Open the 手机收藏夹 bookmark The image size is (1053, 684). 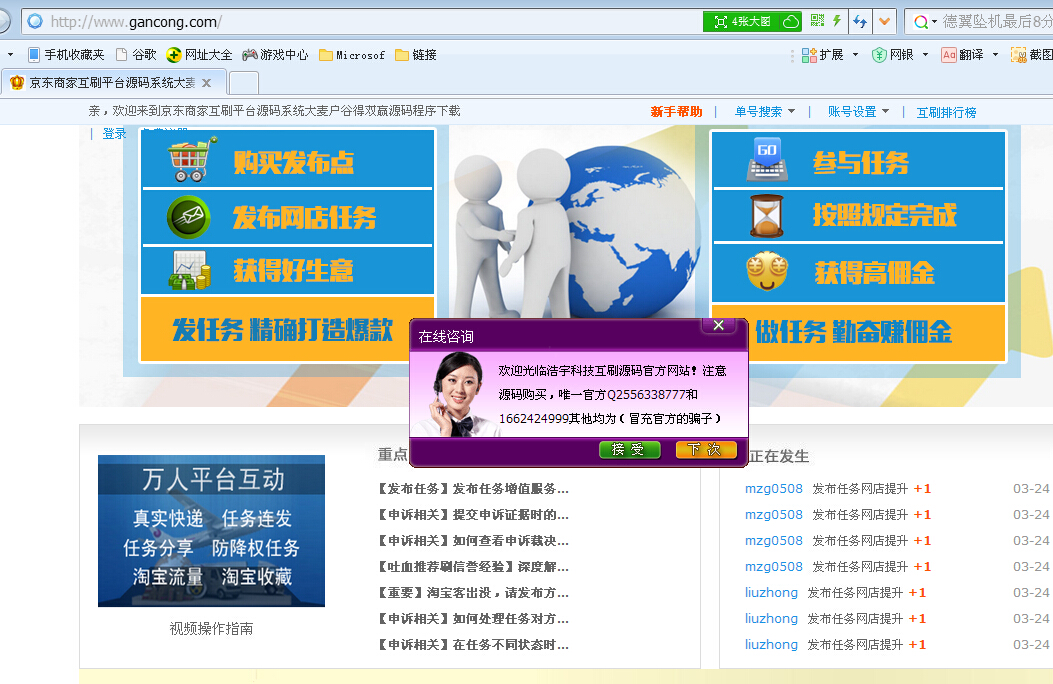[66, 55]
